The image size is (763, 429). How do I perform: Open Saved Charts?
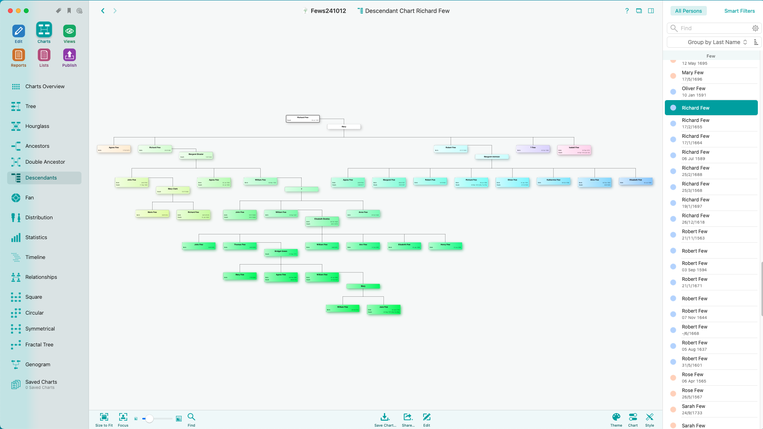coord(44,384)
